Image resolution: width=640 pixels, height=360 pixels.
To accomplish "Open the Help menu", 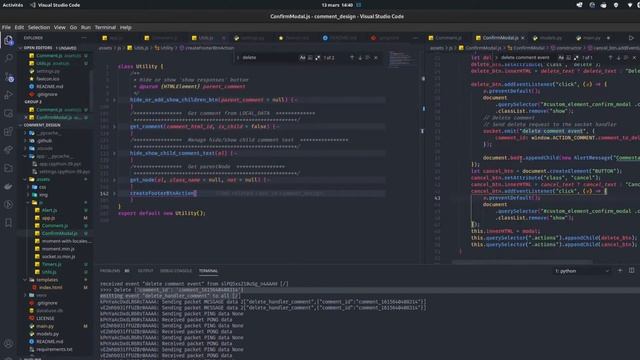I will pos(126,27).
